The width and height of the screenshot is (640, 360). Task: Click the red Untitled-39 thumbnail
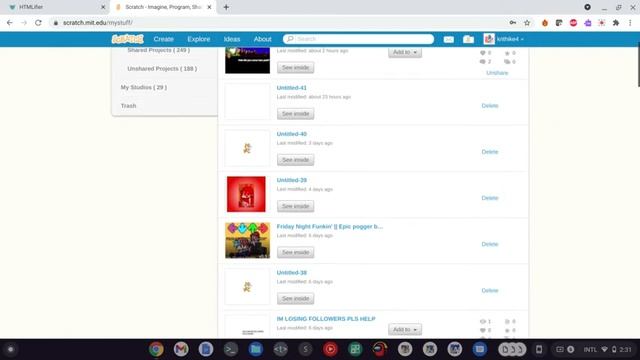point(246,194)
